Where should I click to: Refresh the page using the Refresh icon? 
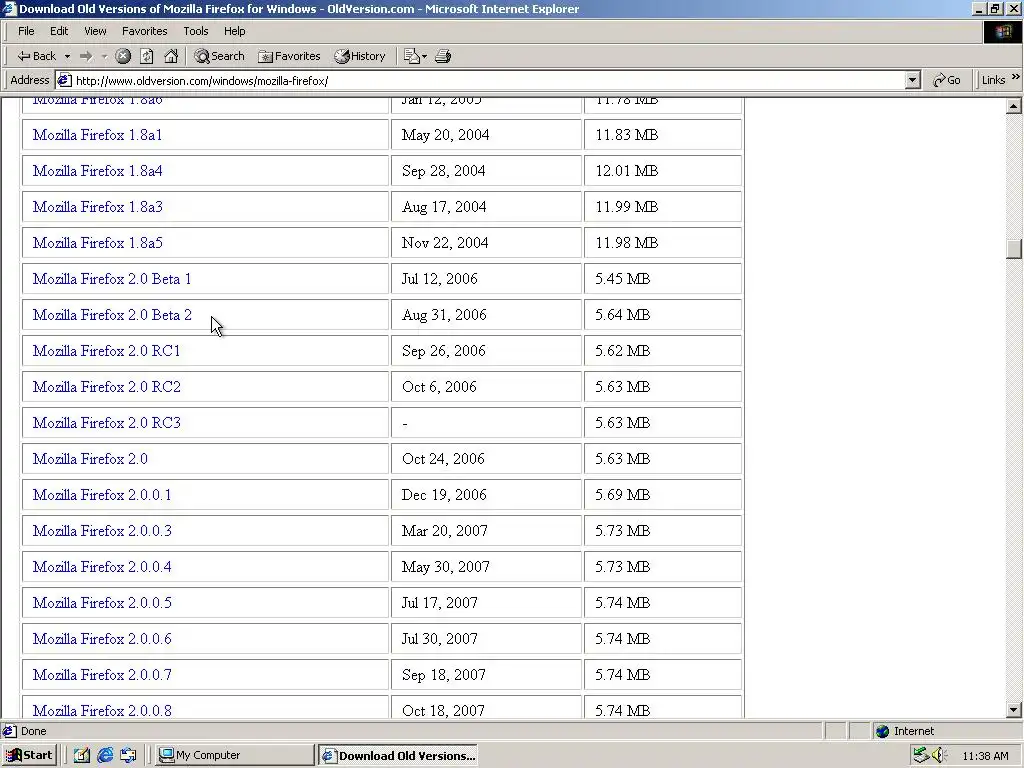click(x=147, y=56)
